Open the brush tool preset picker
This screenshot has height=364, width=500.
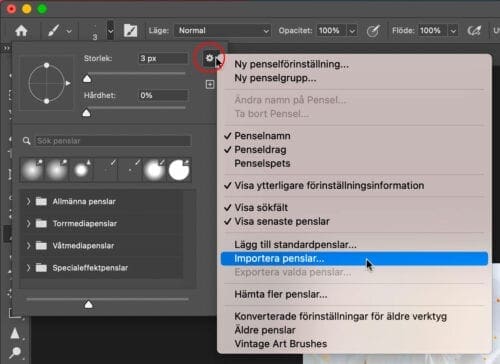pyautogui.click(x=60, y=31)
